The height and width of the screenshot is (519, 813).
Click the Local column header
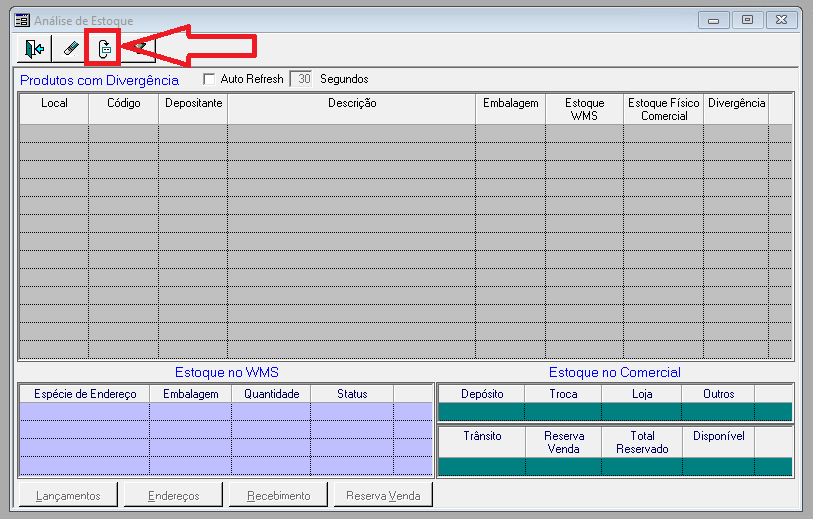[x=54, y=109]
